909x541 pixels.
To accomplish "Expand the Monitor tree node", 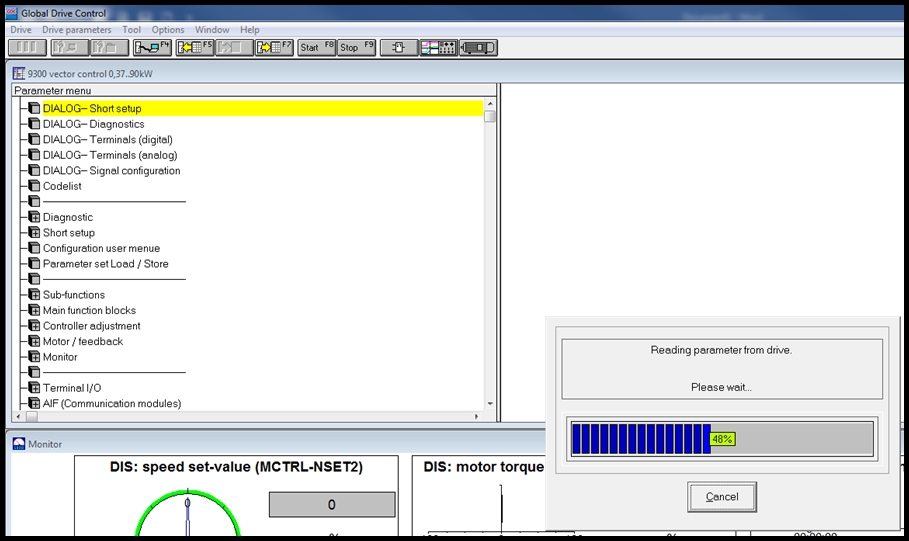I will [x=34, y=357].
